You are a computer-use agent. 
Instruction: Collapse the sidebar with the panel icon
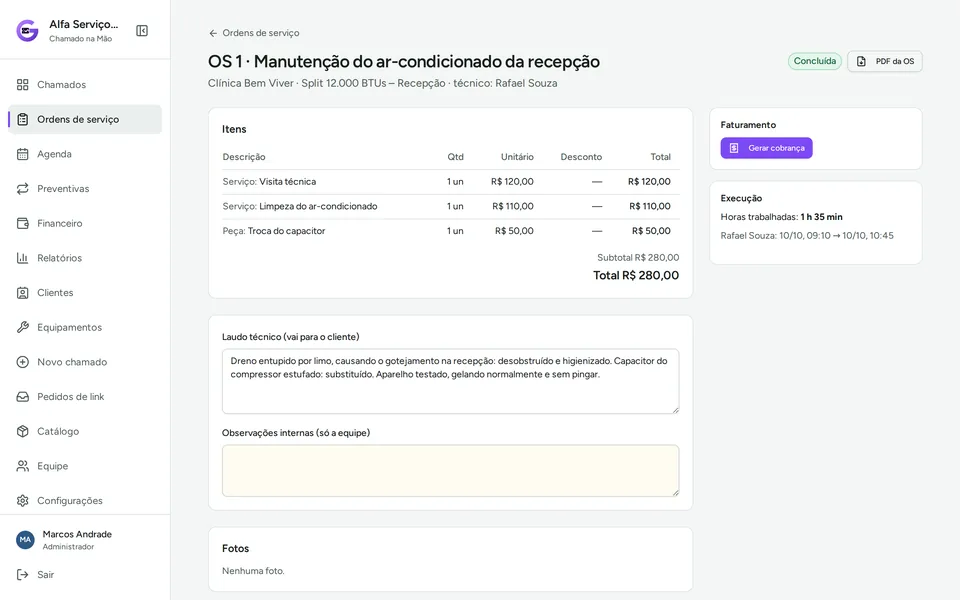[x=142, y=31]
